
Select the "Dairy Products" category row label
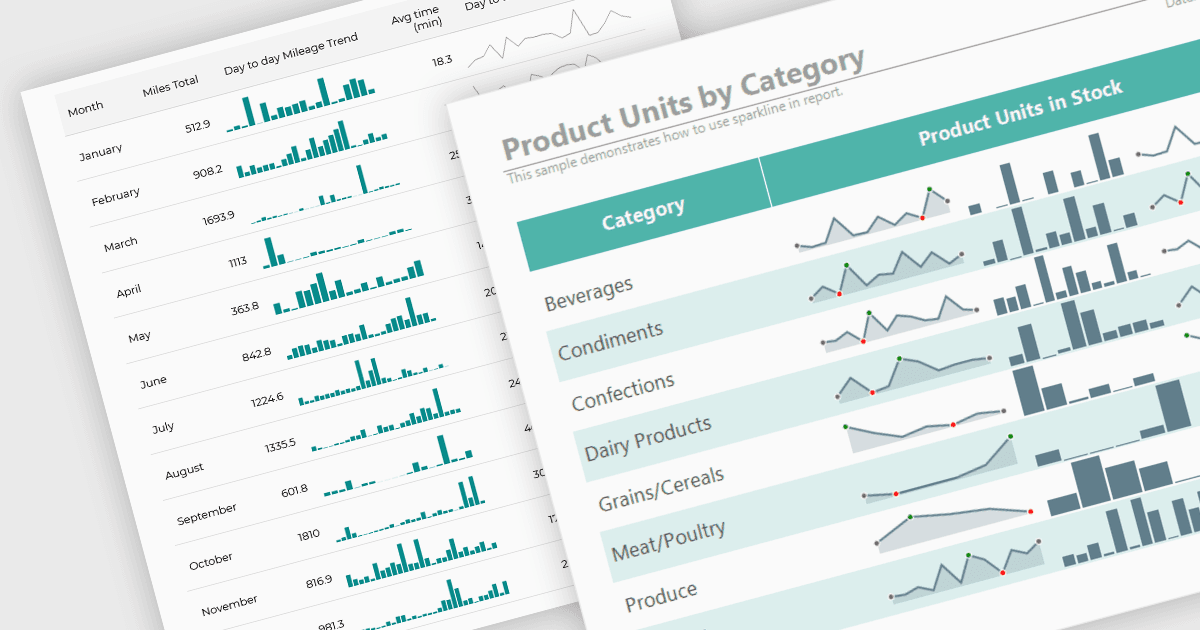tap(648, 437)
